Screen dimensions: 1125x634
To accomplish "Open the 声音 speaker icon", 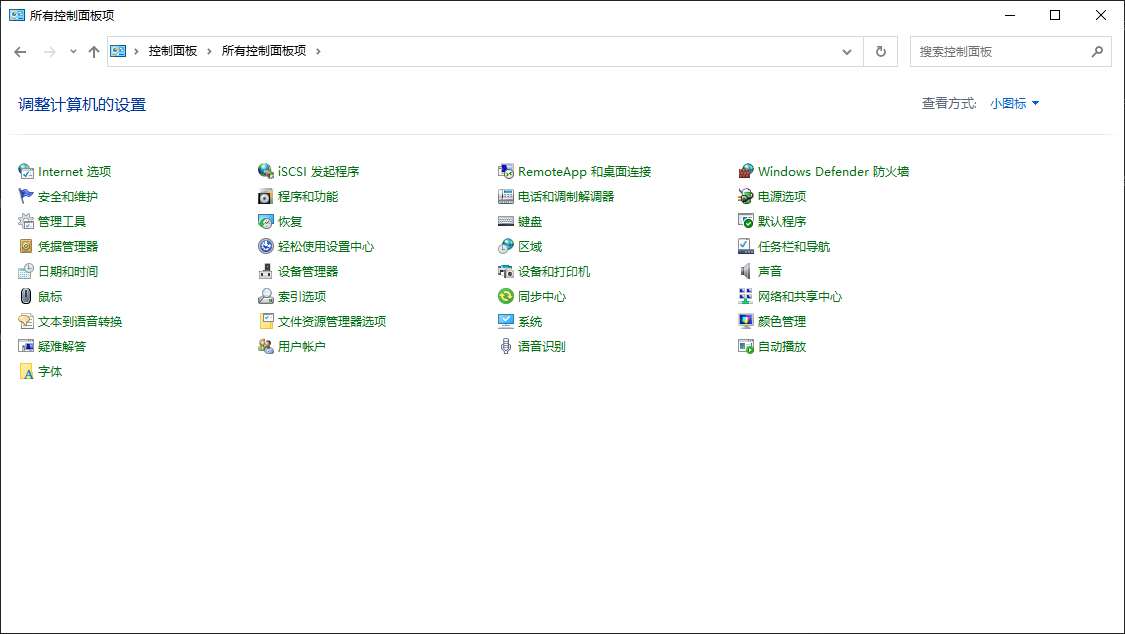I will (x=746, y=272).
